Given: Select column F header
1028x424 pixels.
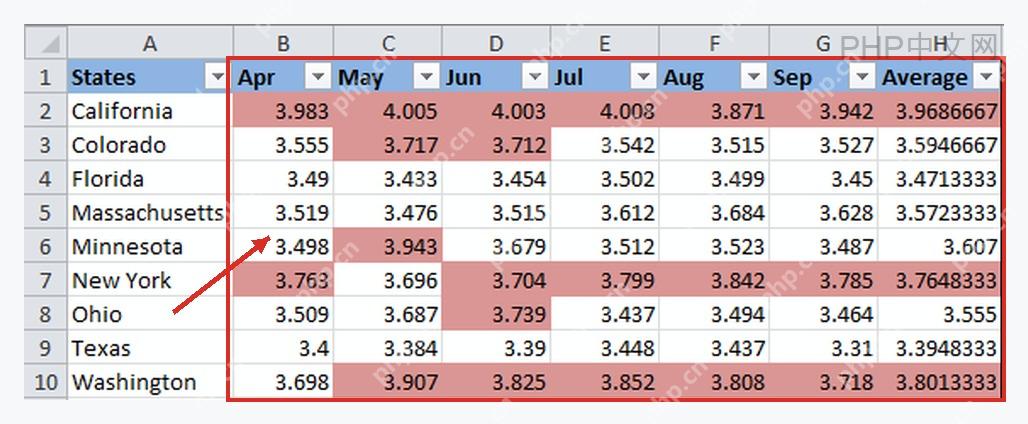Looking at the screenshot, I should click(714, 43).
